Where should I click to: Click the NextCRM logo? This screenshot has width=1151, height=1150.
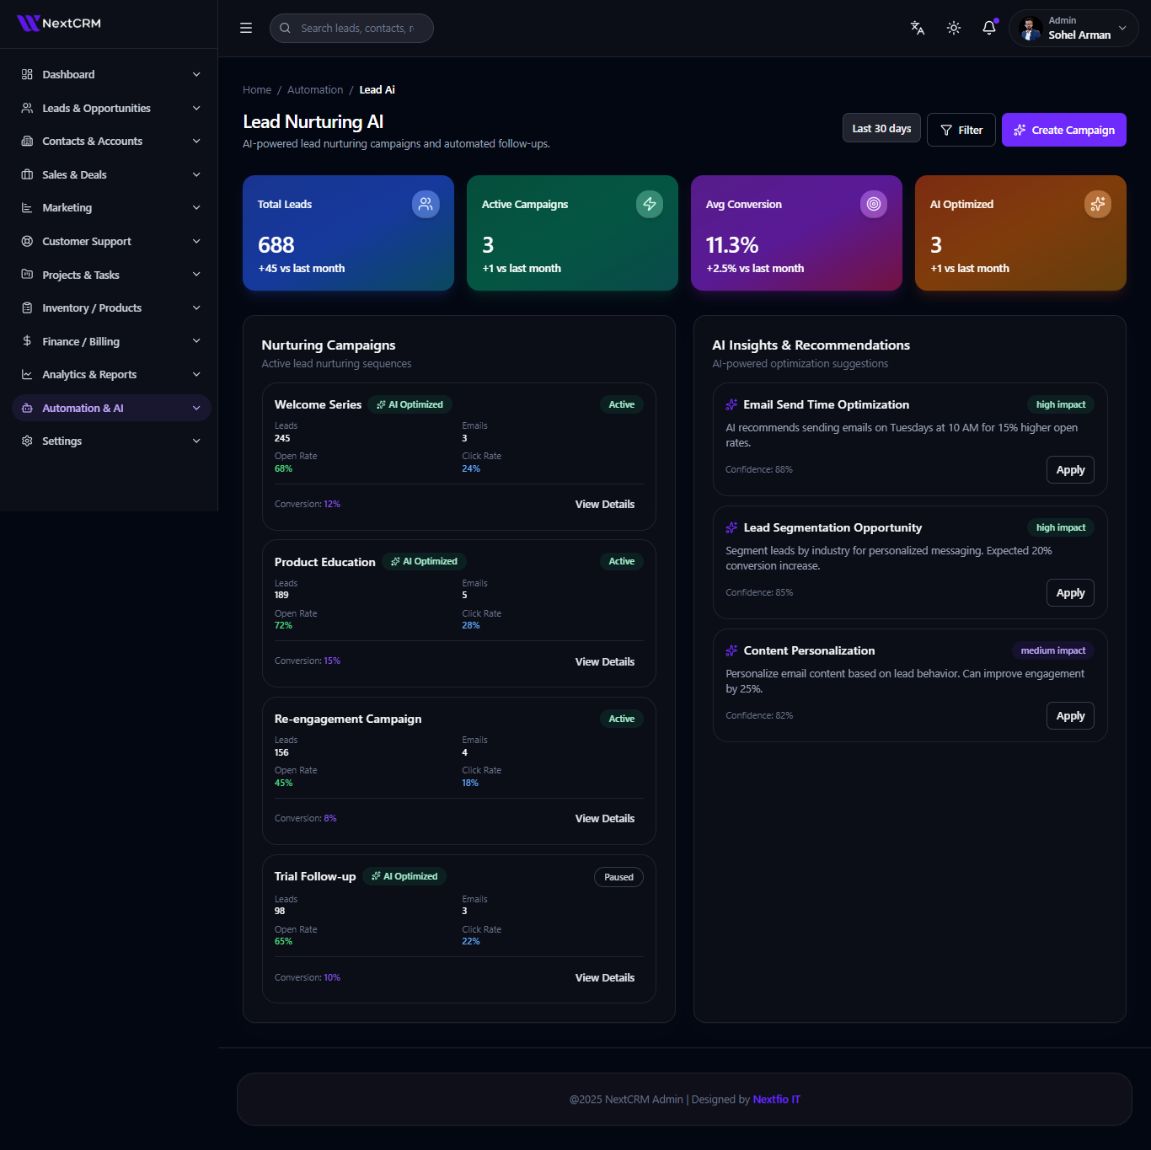[59, 23]
